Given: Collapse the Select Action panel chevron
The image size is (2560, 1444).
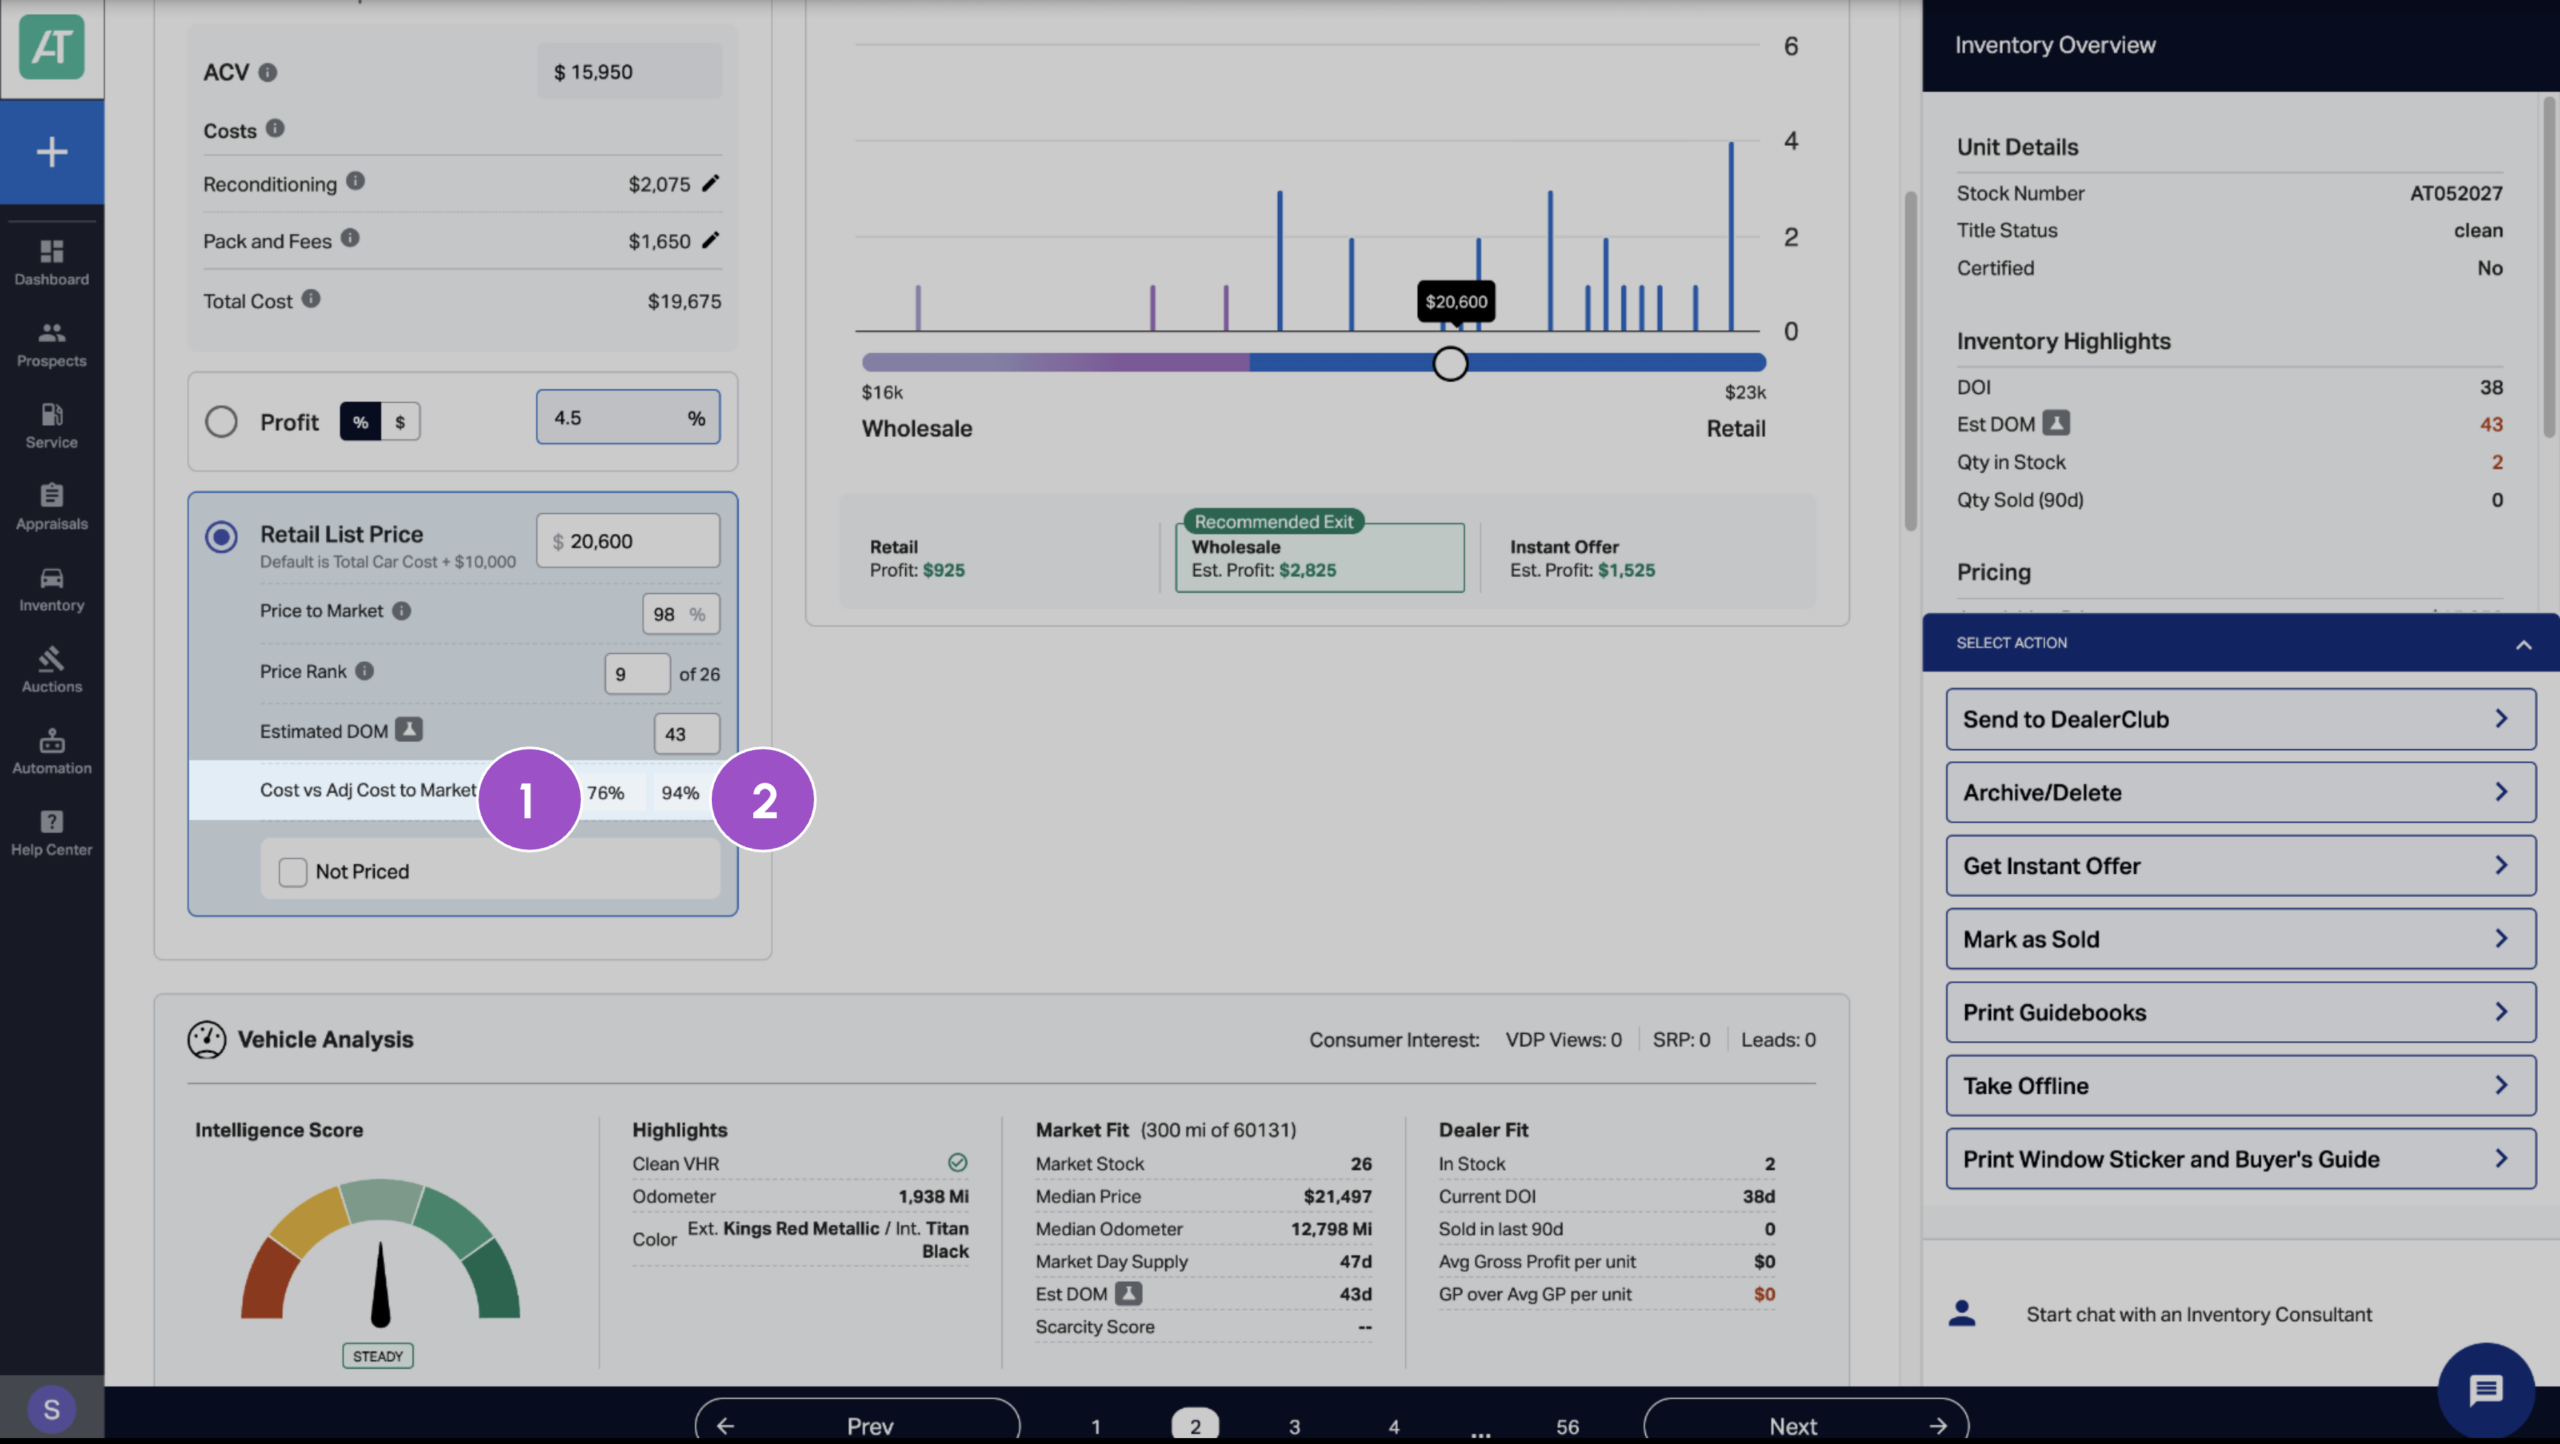Looking at the screenshot, I should pyautogui.click(x=2523, y=644).
